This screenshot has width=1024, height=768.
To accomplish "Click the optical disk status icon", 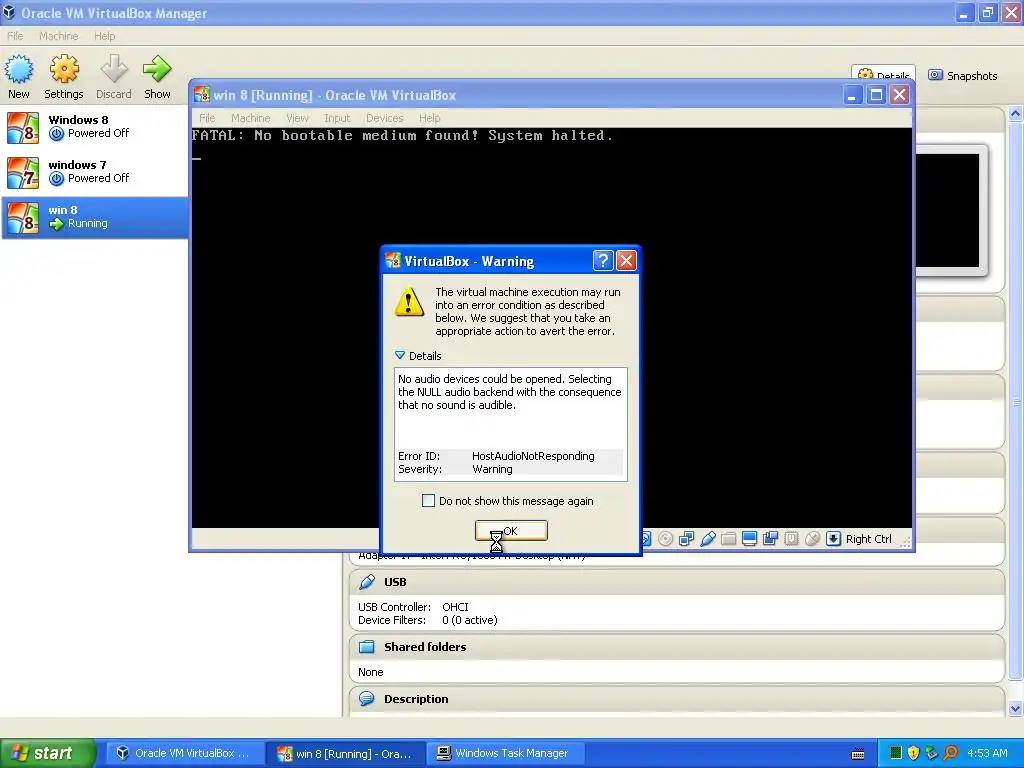I will click(665, 539).
